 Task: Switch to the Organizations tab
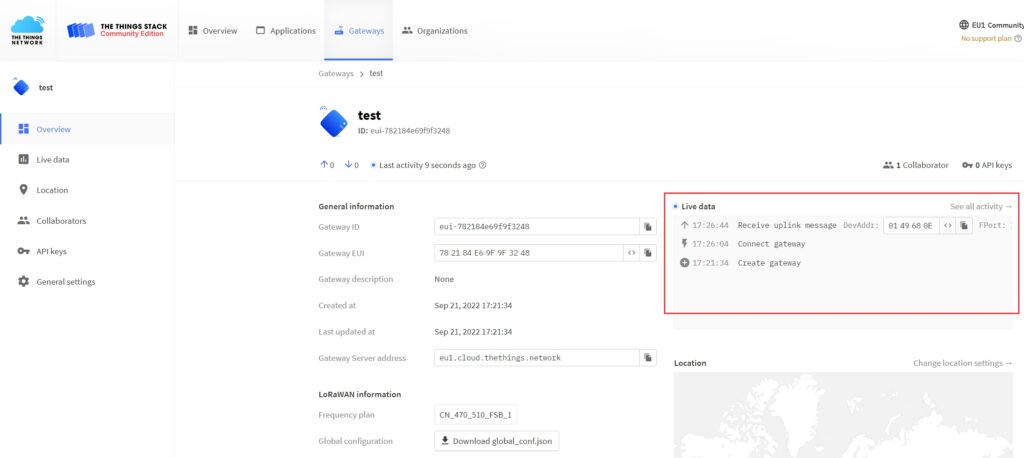[435, 31]
